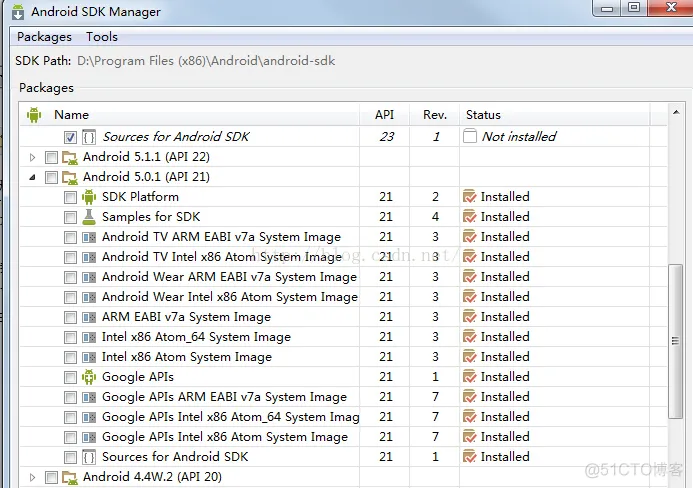Select the Intel x86 Atom System Image row
The width and height of the screenshot is (693, 488).
[343, 357]
